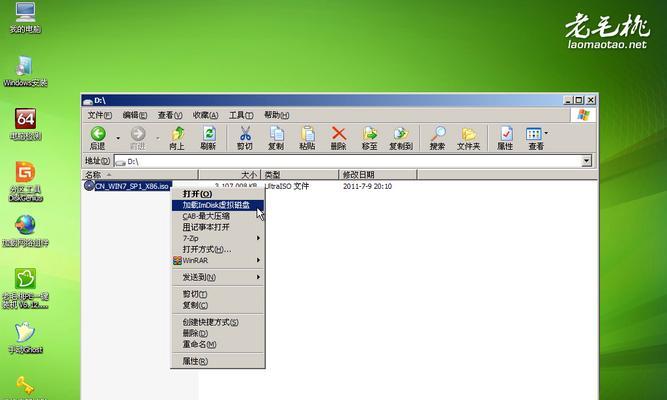Open the network globe desktop icon
The height and width of the screenshot is (400, 667).
26,225
